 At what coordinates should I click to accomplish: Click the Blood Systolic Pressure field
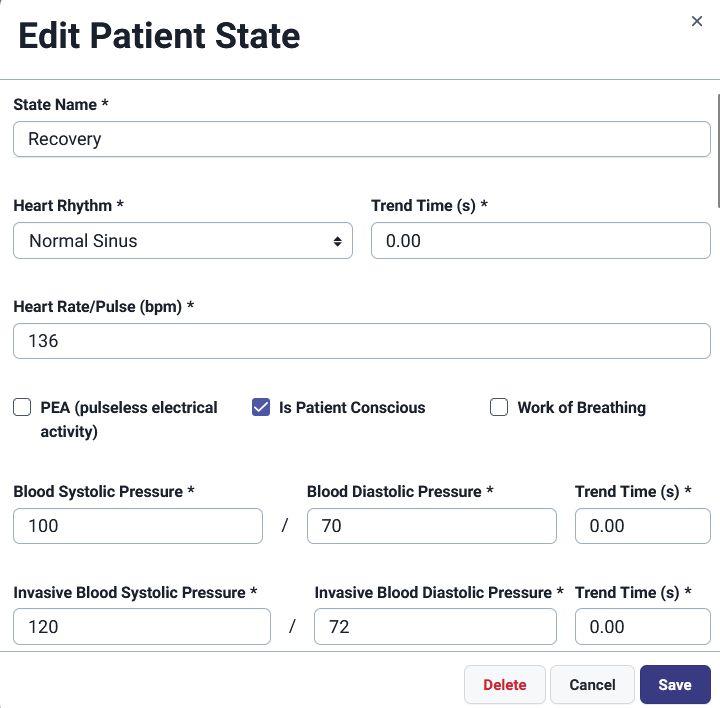pos(138,526)
